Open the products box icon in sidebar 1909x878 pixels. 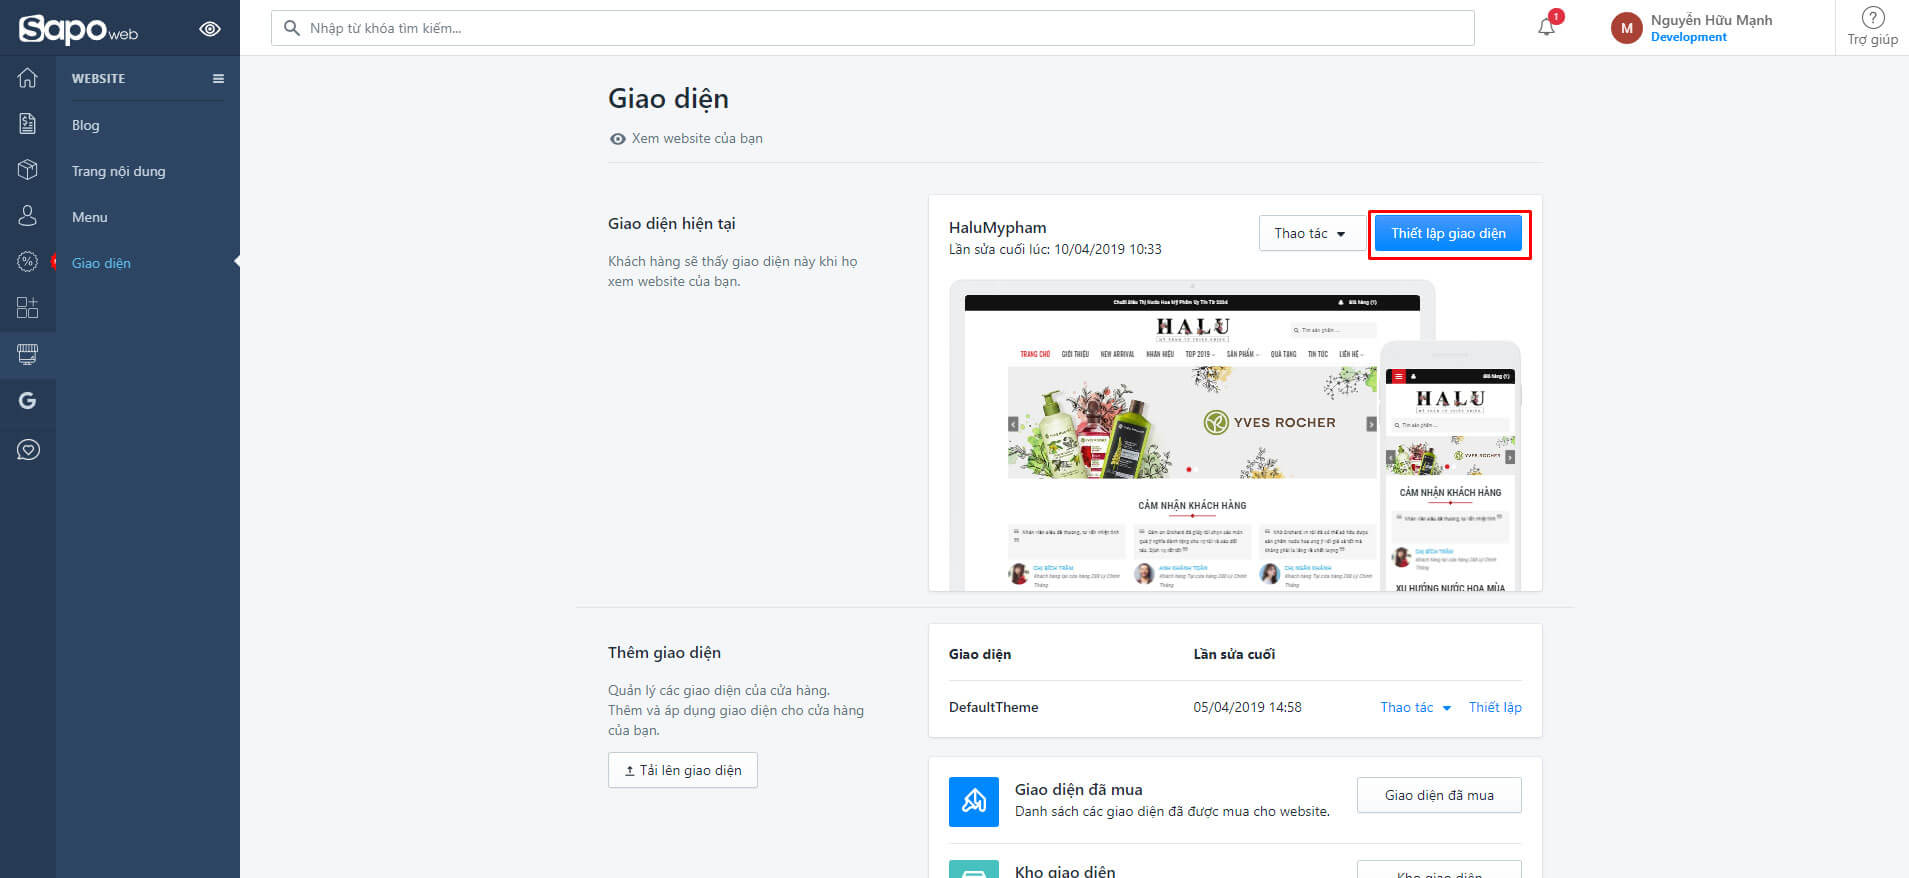[x=28, y=170]
